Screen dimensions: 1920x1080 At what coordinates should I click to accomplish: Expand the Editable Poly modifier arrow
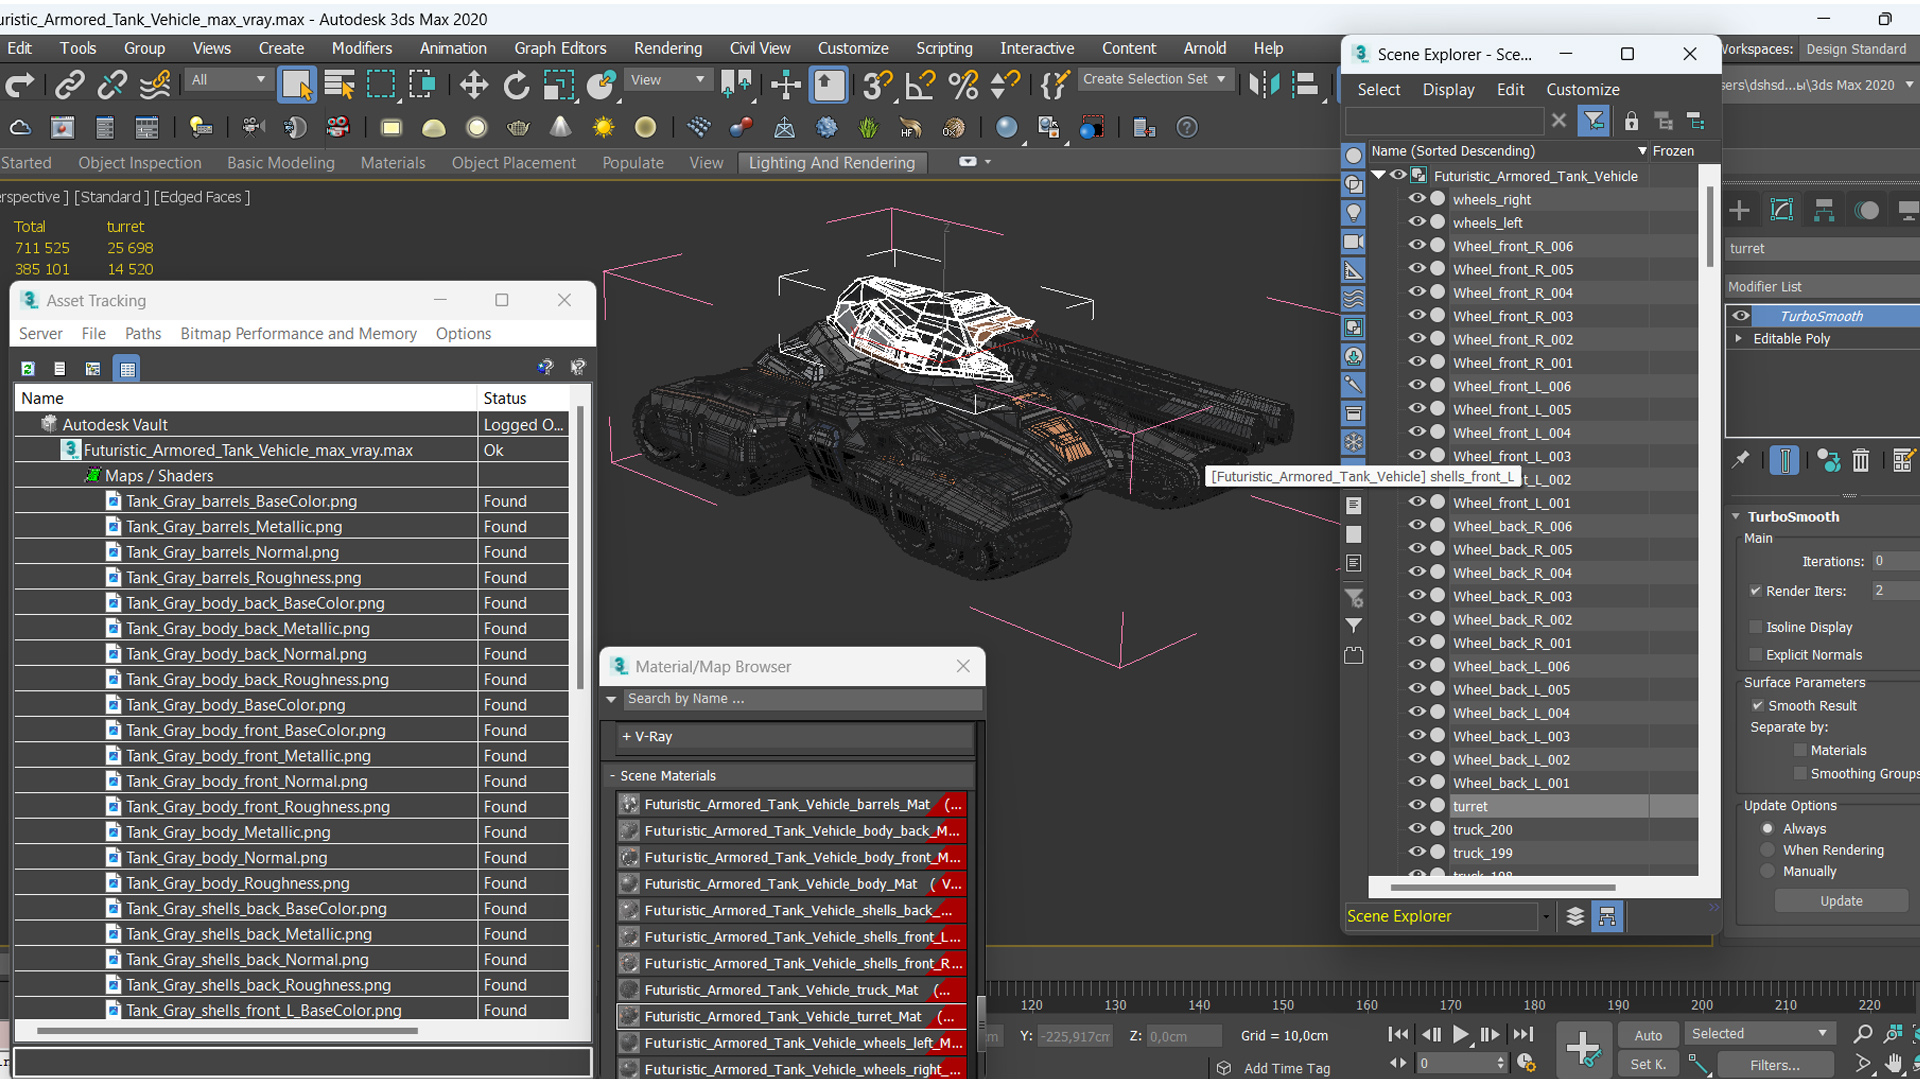pyautogui.click(x=1739, y=339)
